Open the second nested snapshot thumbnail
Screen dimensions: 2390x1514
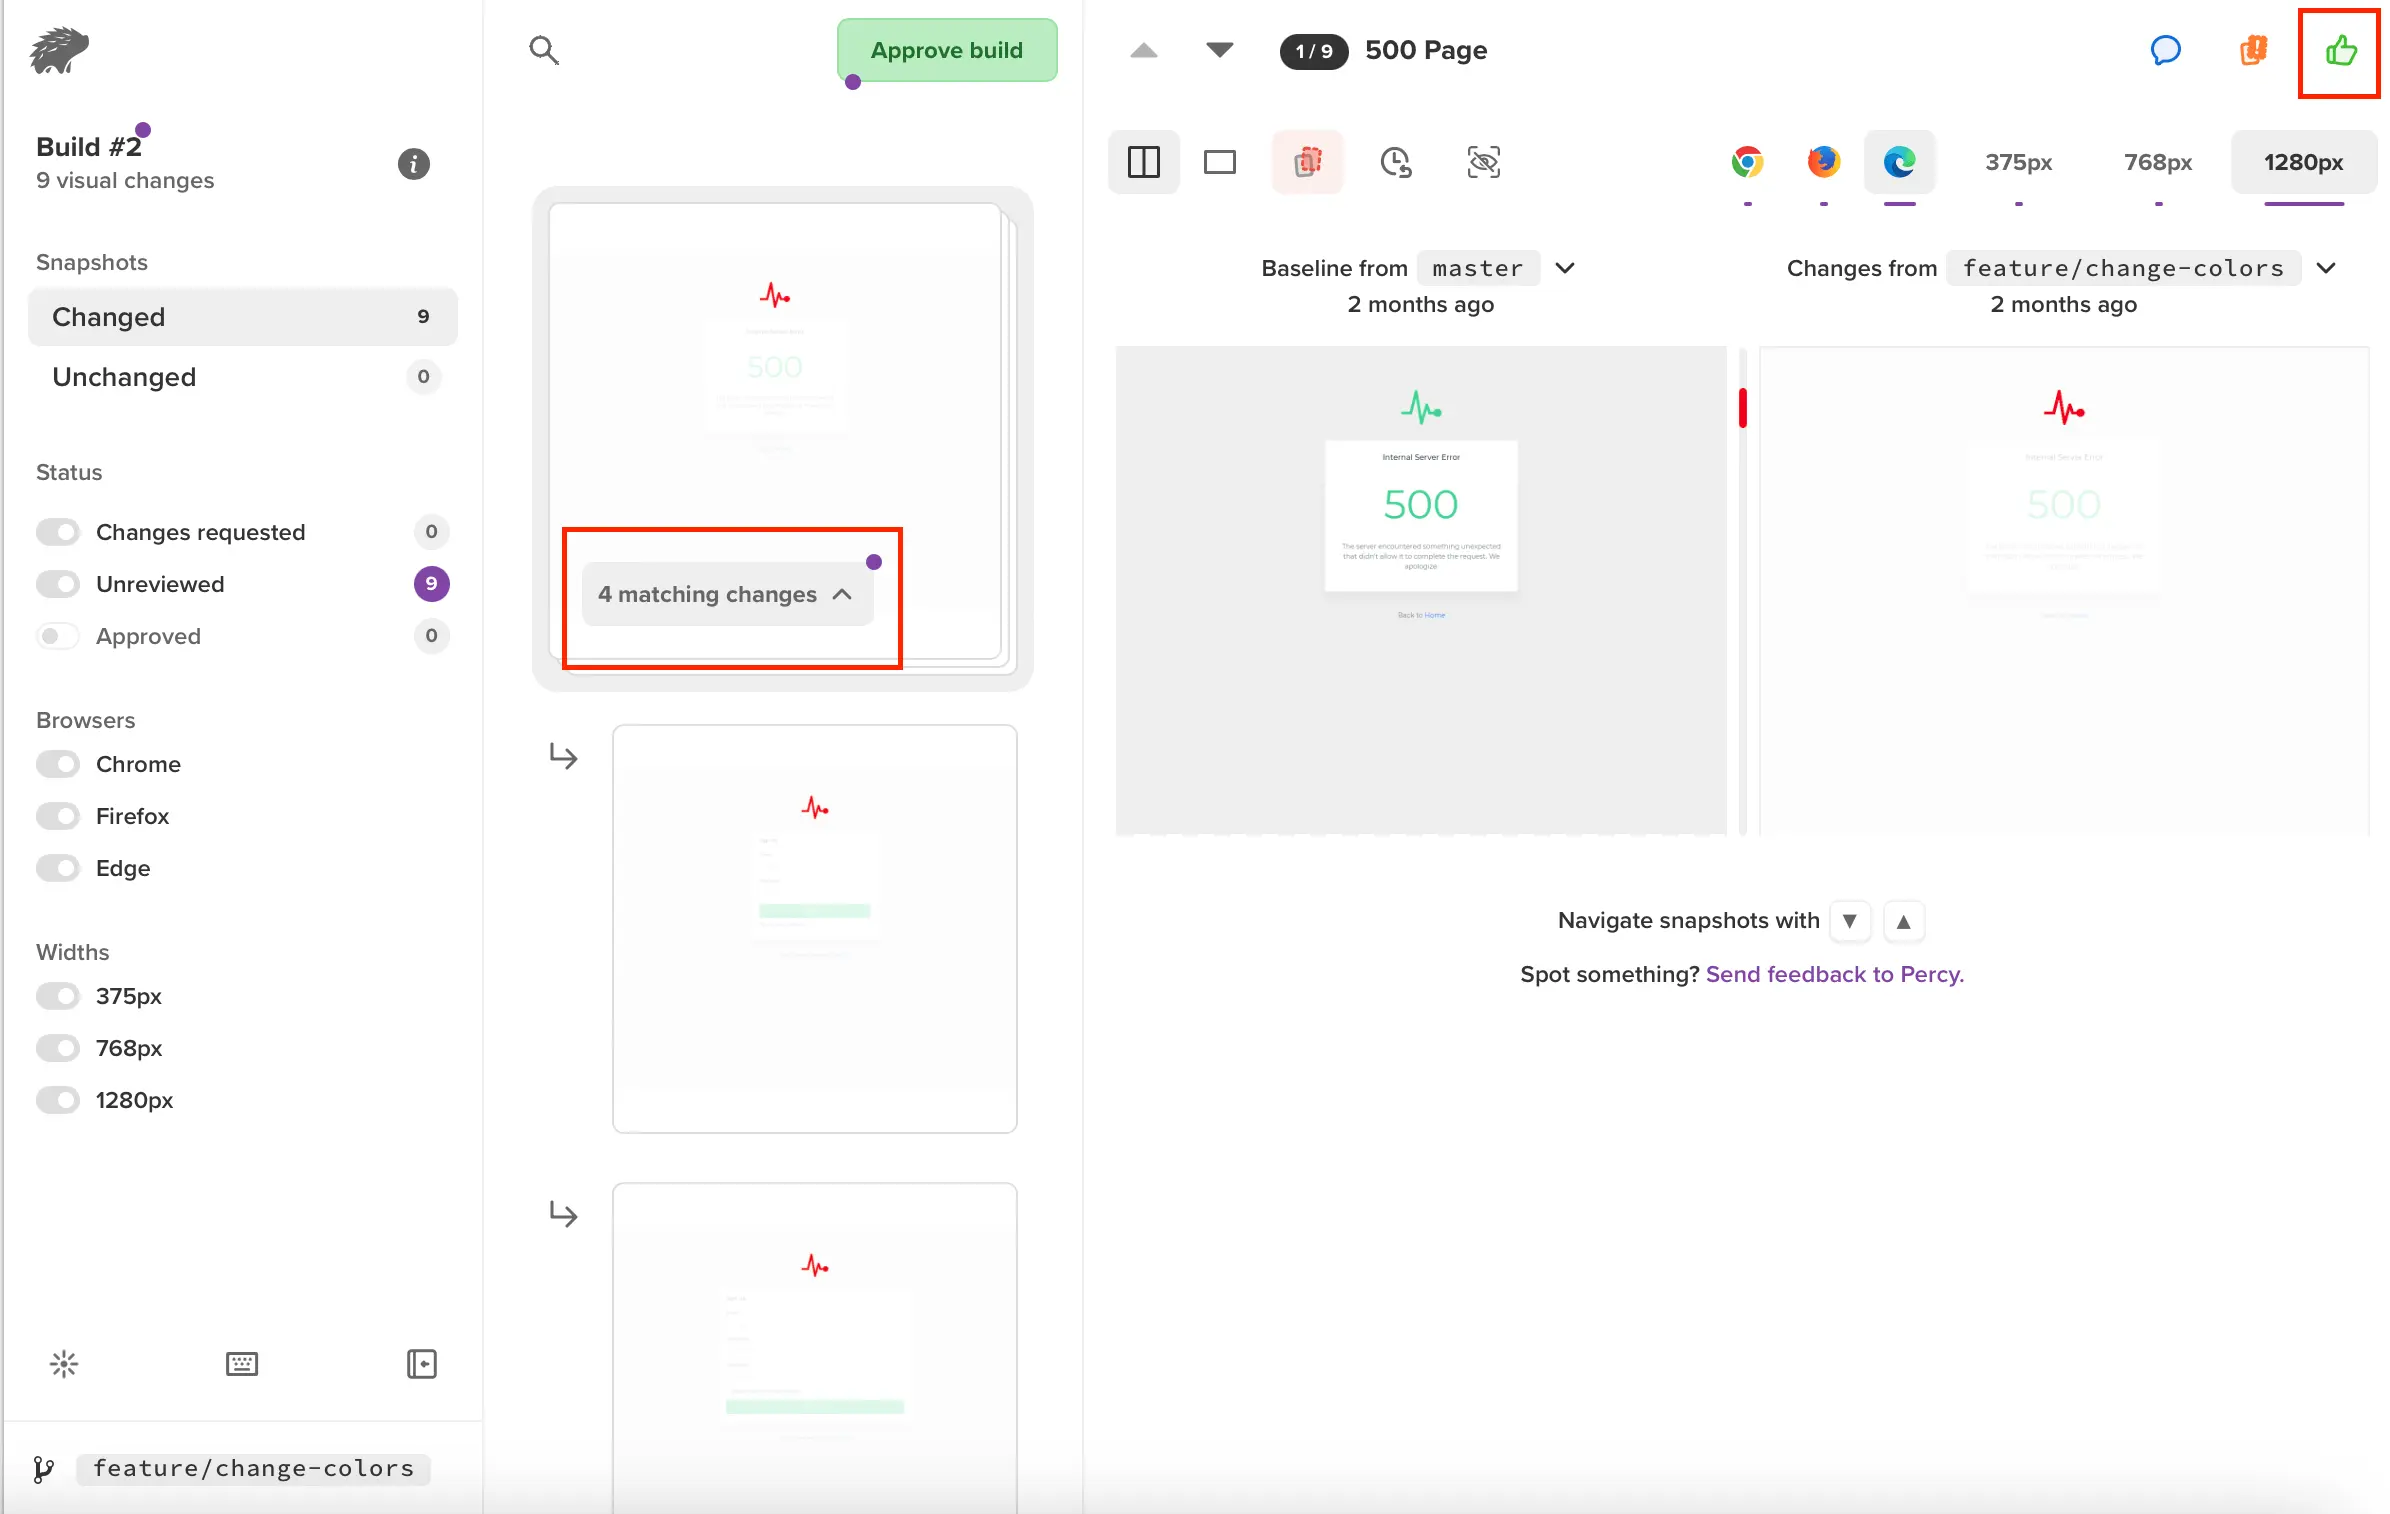click(x=815, y=1348)
